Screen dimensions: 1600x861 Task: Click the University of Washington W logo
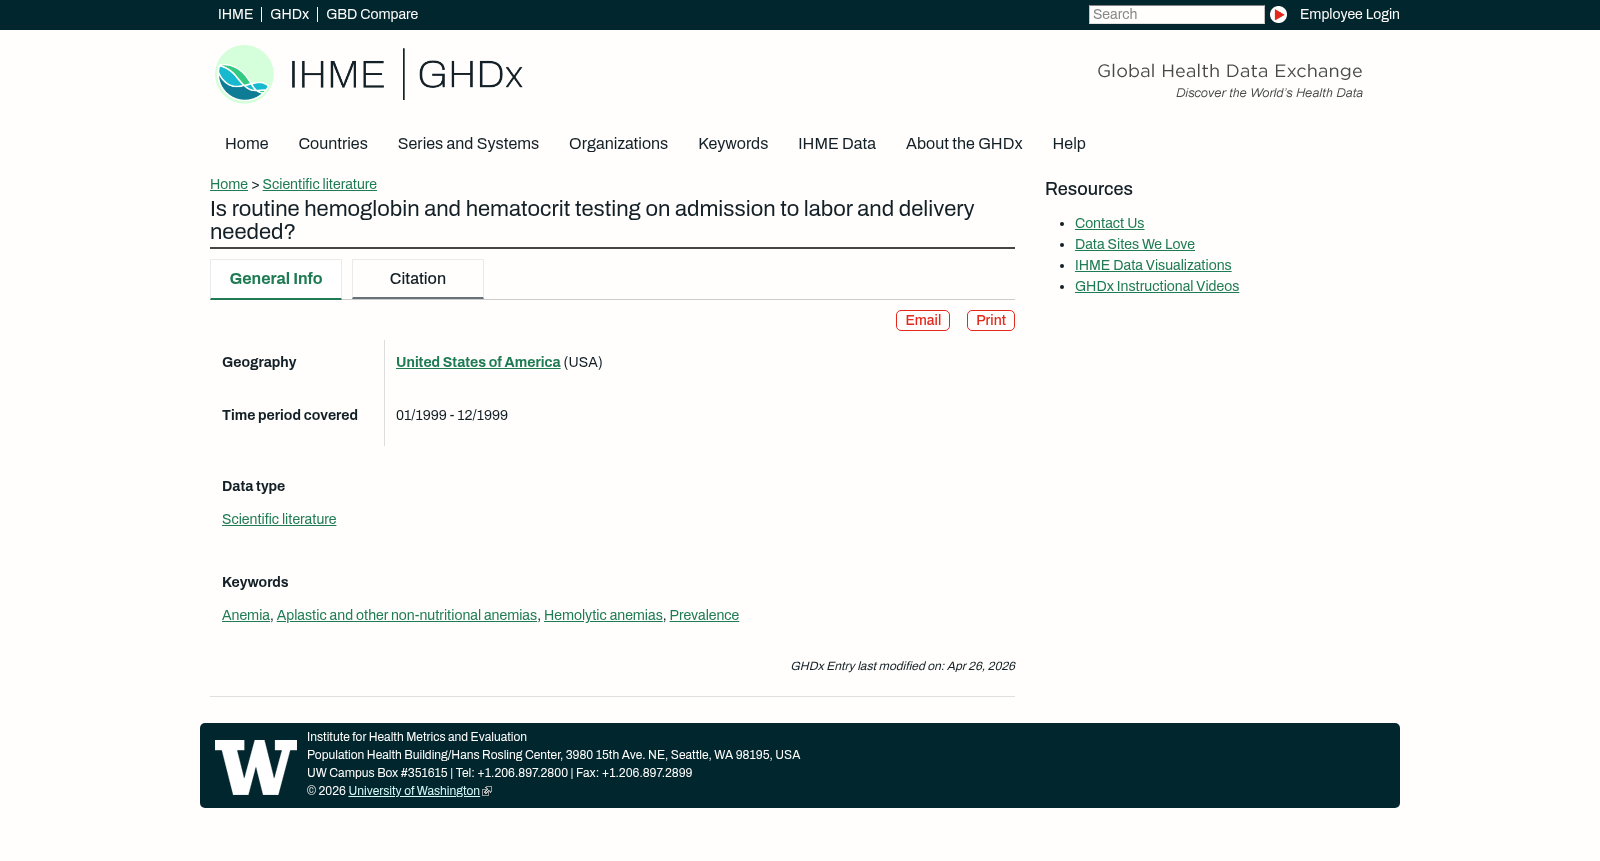(x=256, y=767)
